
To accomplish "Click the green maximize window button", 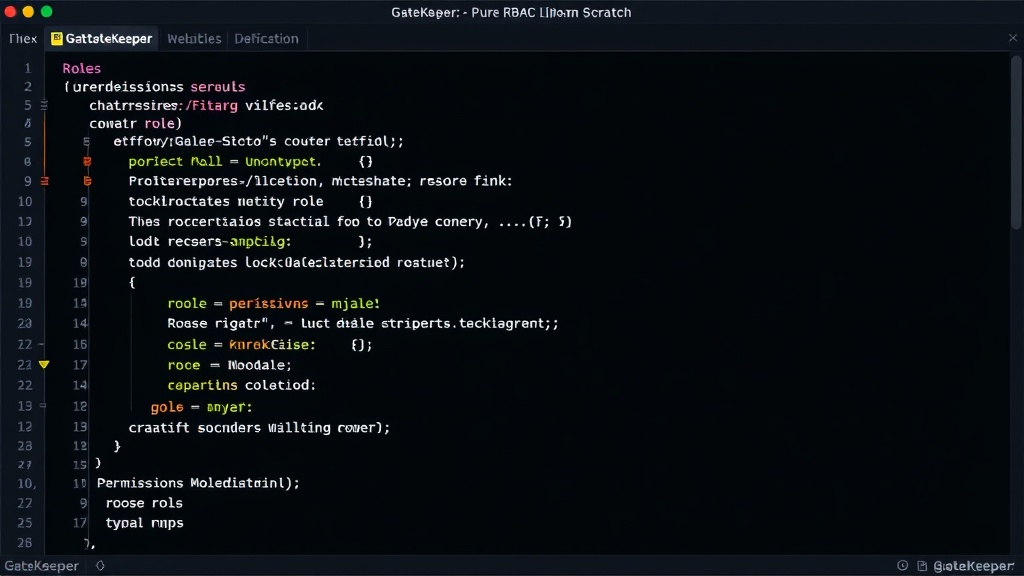I will pyautogui.click(x=46, y=12).
